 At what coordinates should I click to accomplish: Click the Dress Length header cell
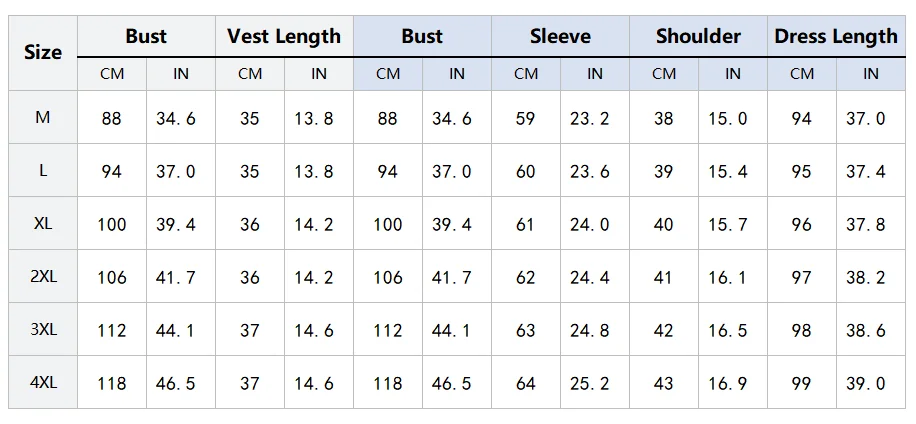click(x=836, y=37)
